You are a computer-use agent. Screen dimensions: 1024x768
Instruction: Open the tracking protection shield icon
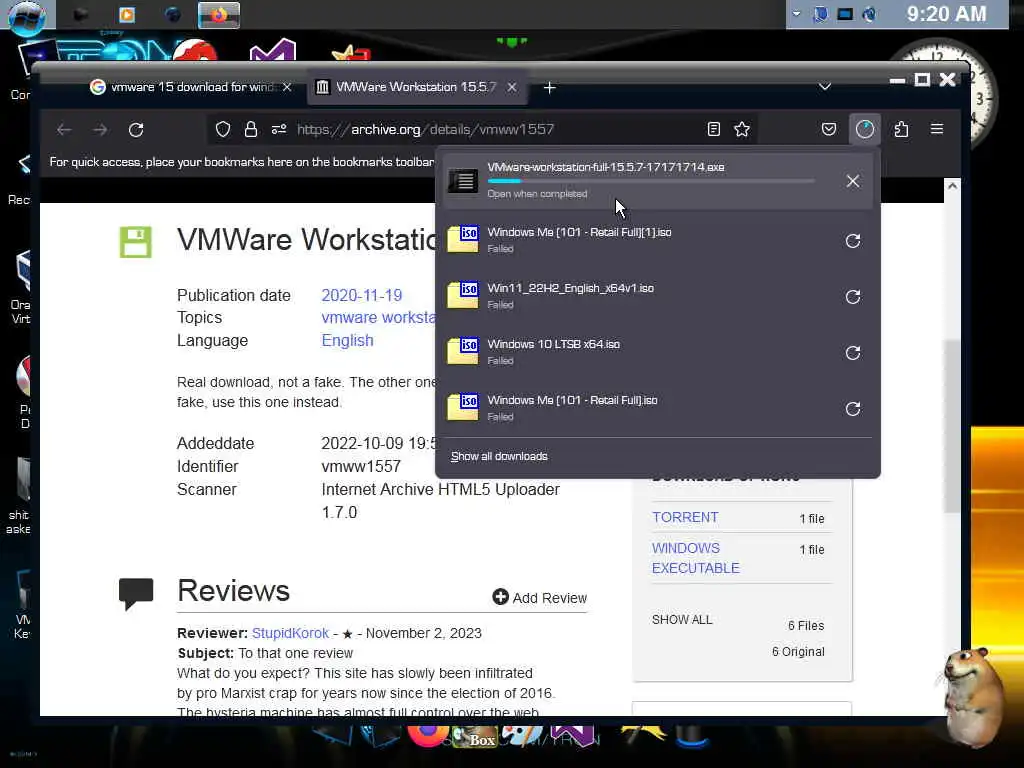click(223, 129)
